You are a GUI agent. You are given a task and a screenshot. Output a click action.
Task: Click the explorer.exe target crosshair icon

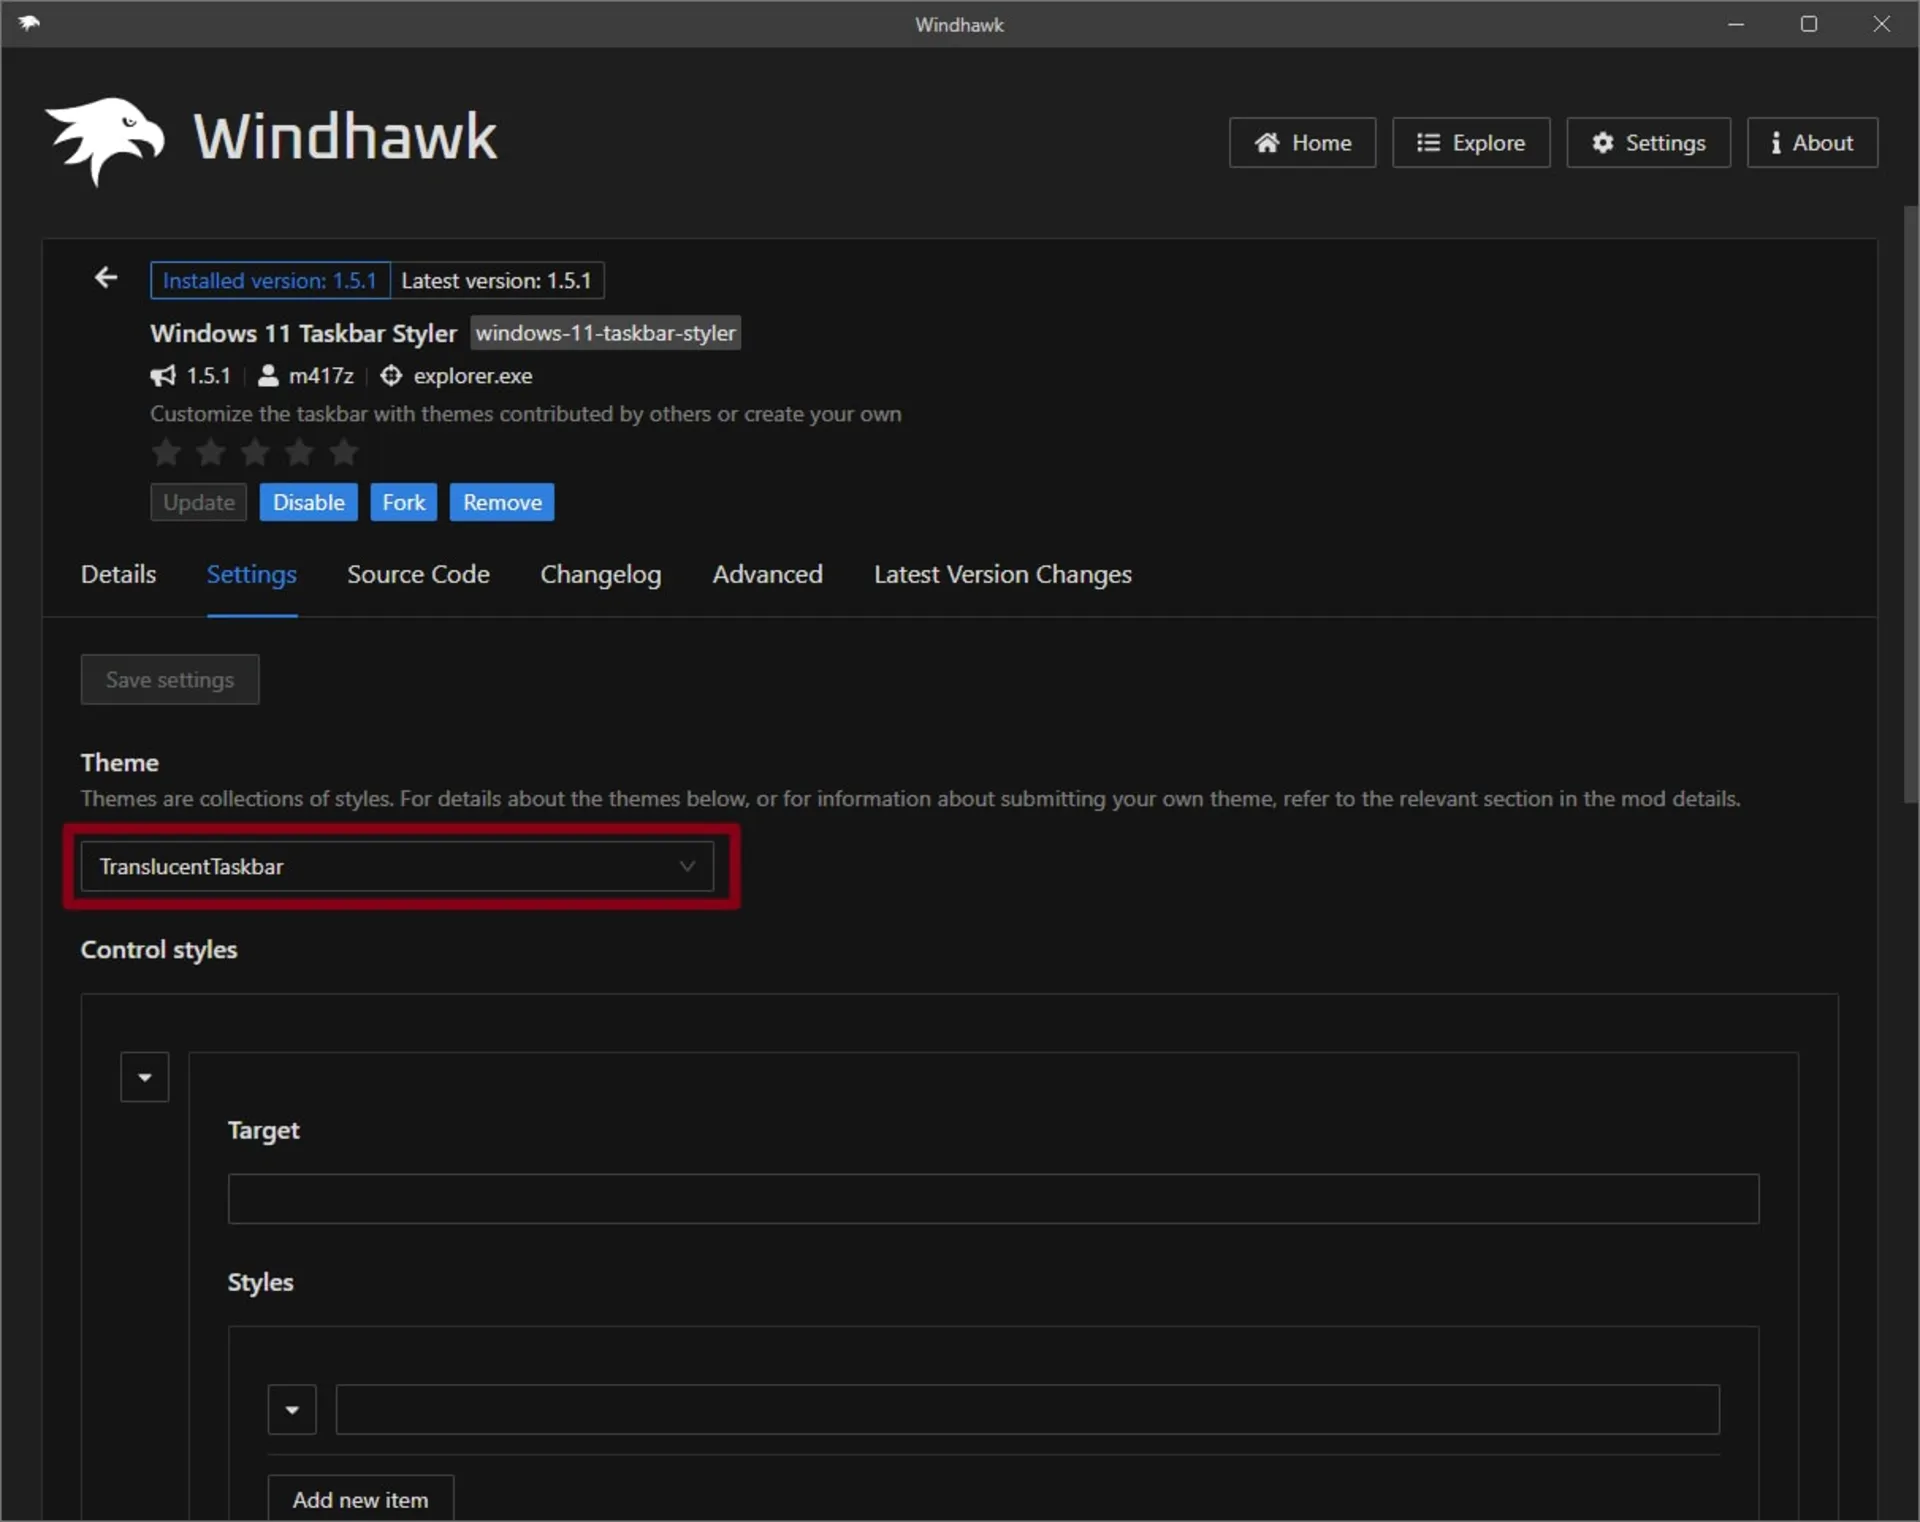point(391,376)
